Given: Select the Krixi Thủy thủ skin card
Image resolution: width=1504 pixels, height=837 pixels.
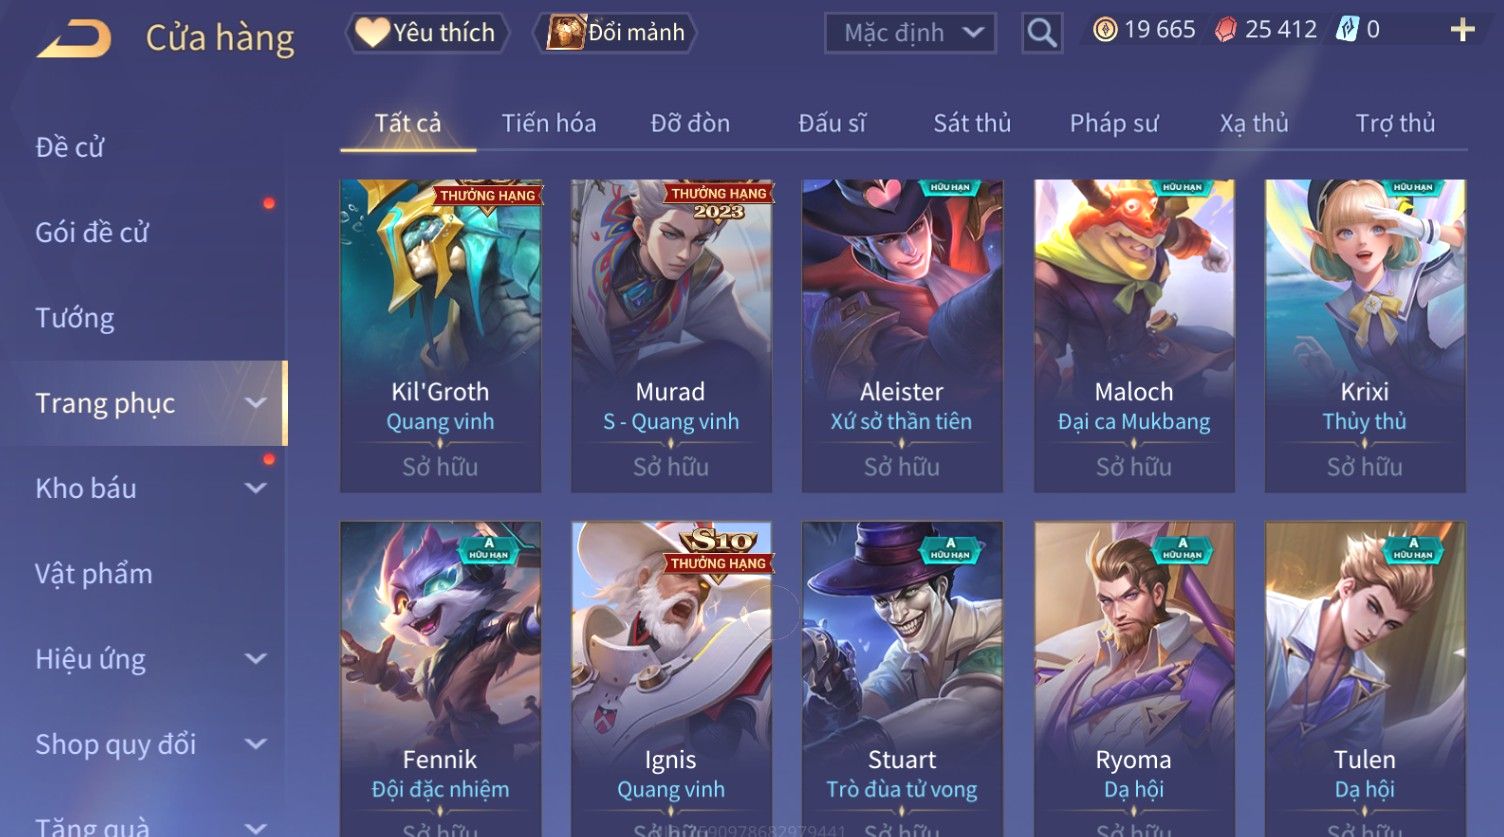Looking at the screenshot, I should 1365,336.
